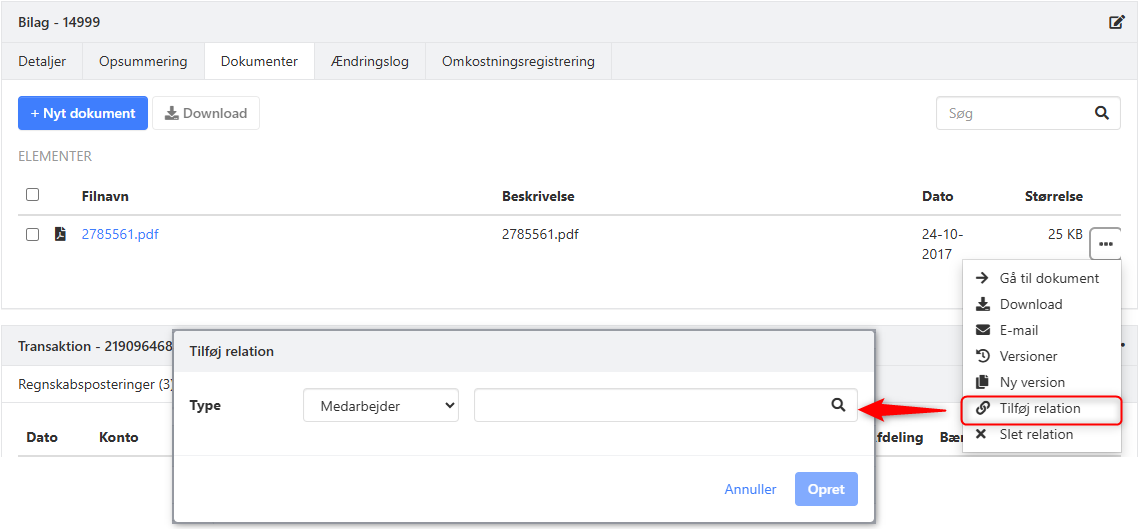Check the box for 2785561.pdf
Screen dimensions: 1140x529
point(32,235)
